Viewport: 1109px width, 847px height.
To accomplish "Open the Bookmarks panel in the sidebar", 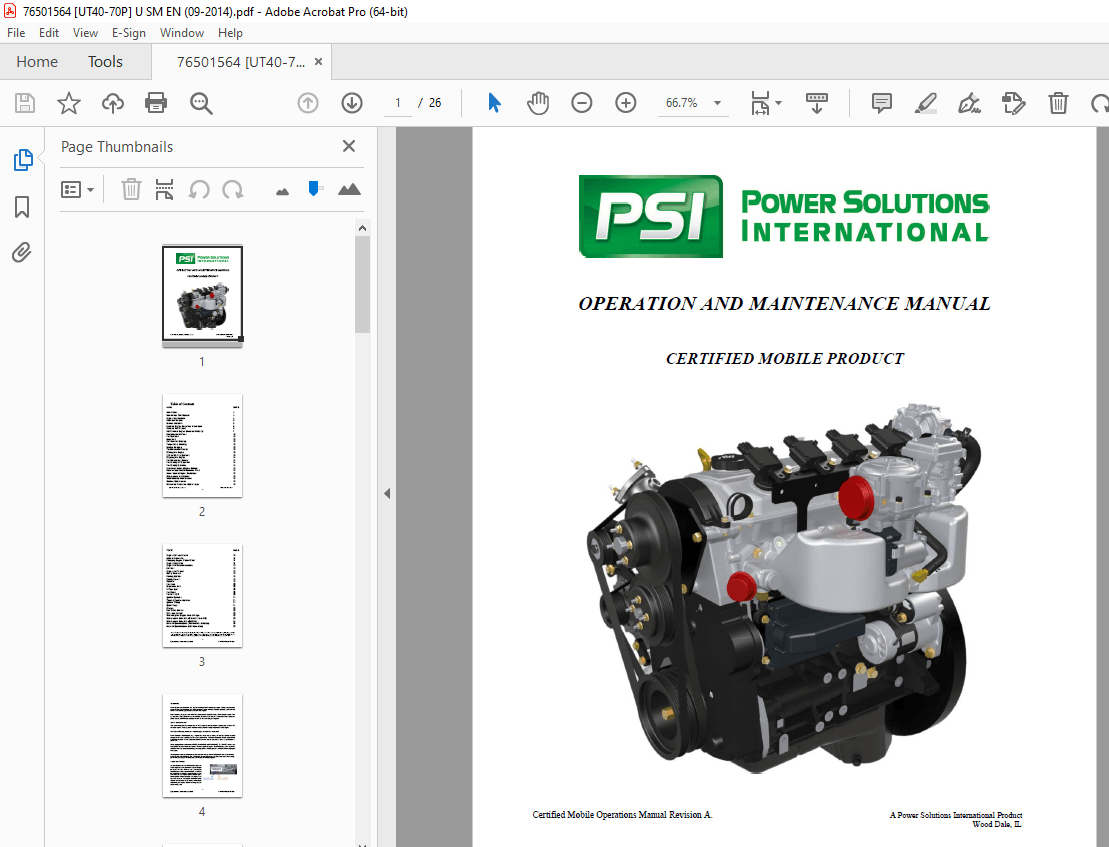I will coord(22,206).
